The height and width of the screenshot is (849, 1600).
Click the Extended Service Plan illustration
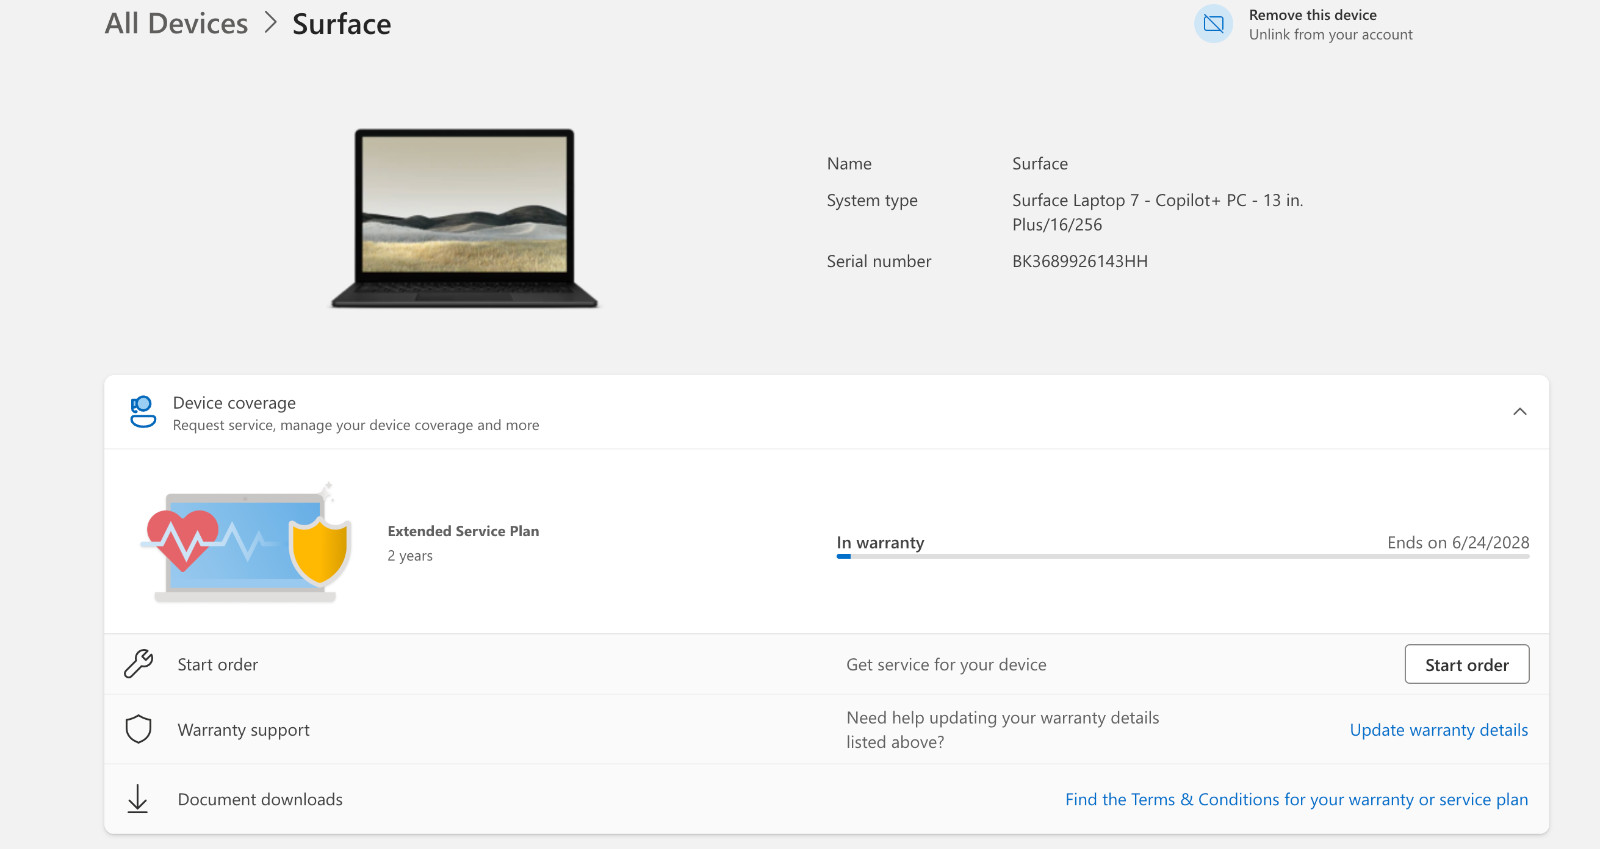coord(246,543)
